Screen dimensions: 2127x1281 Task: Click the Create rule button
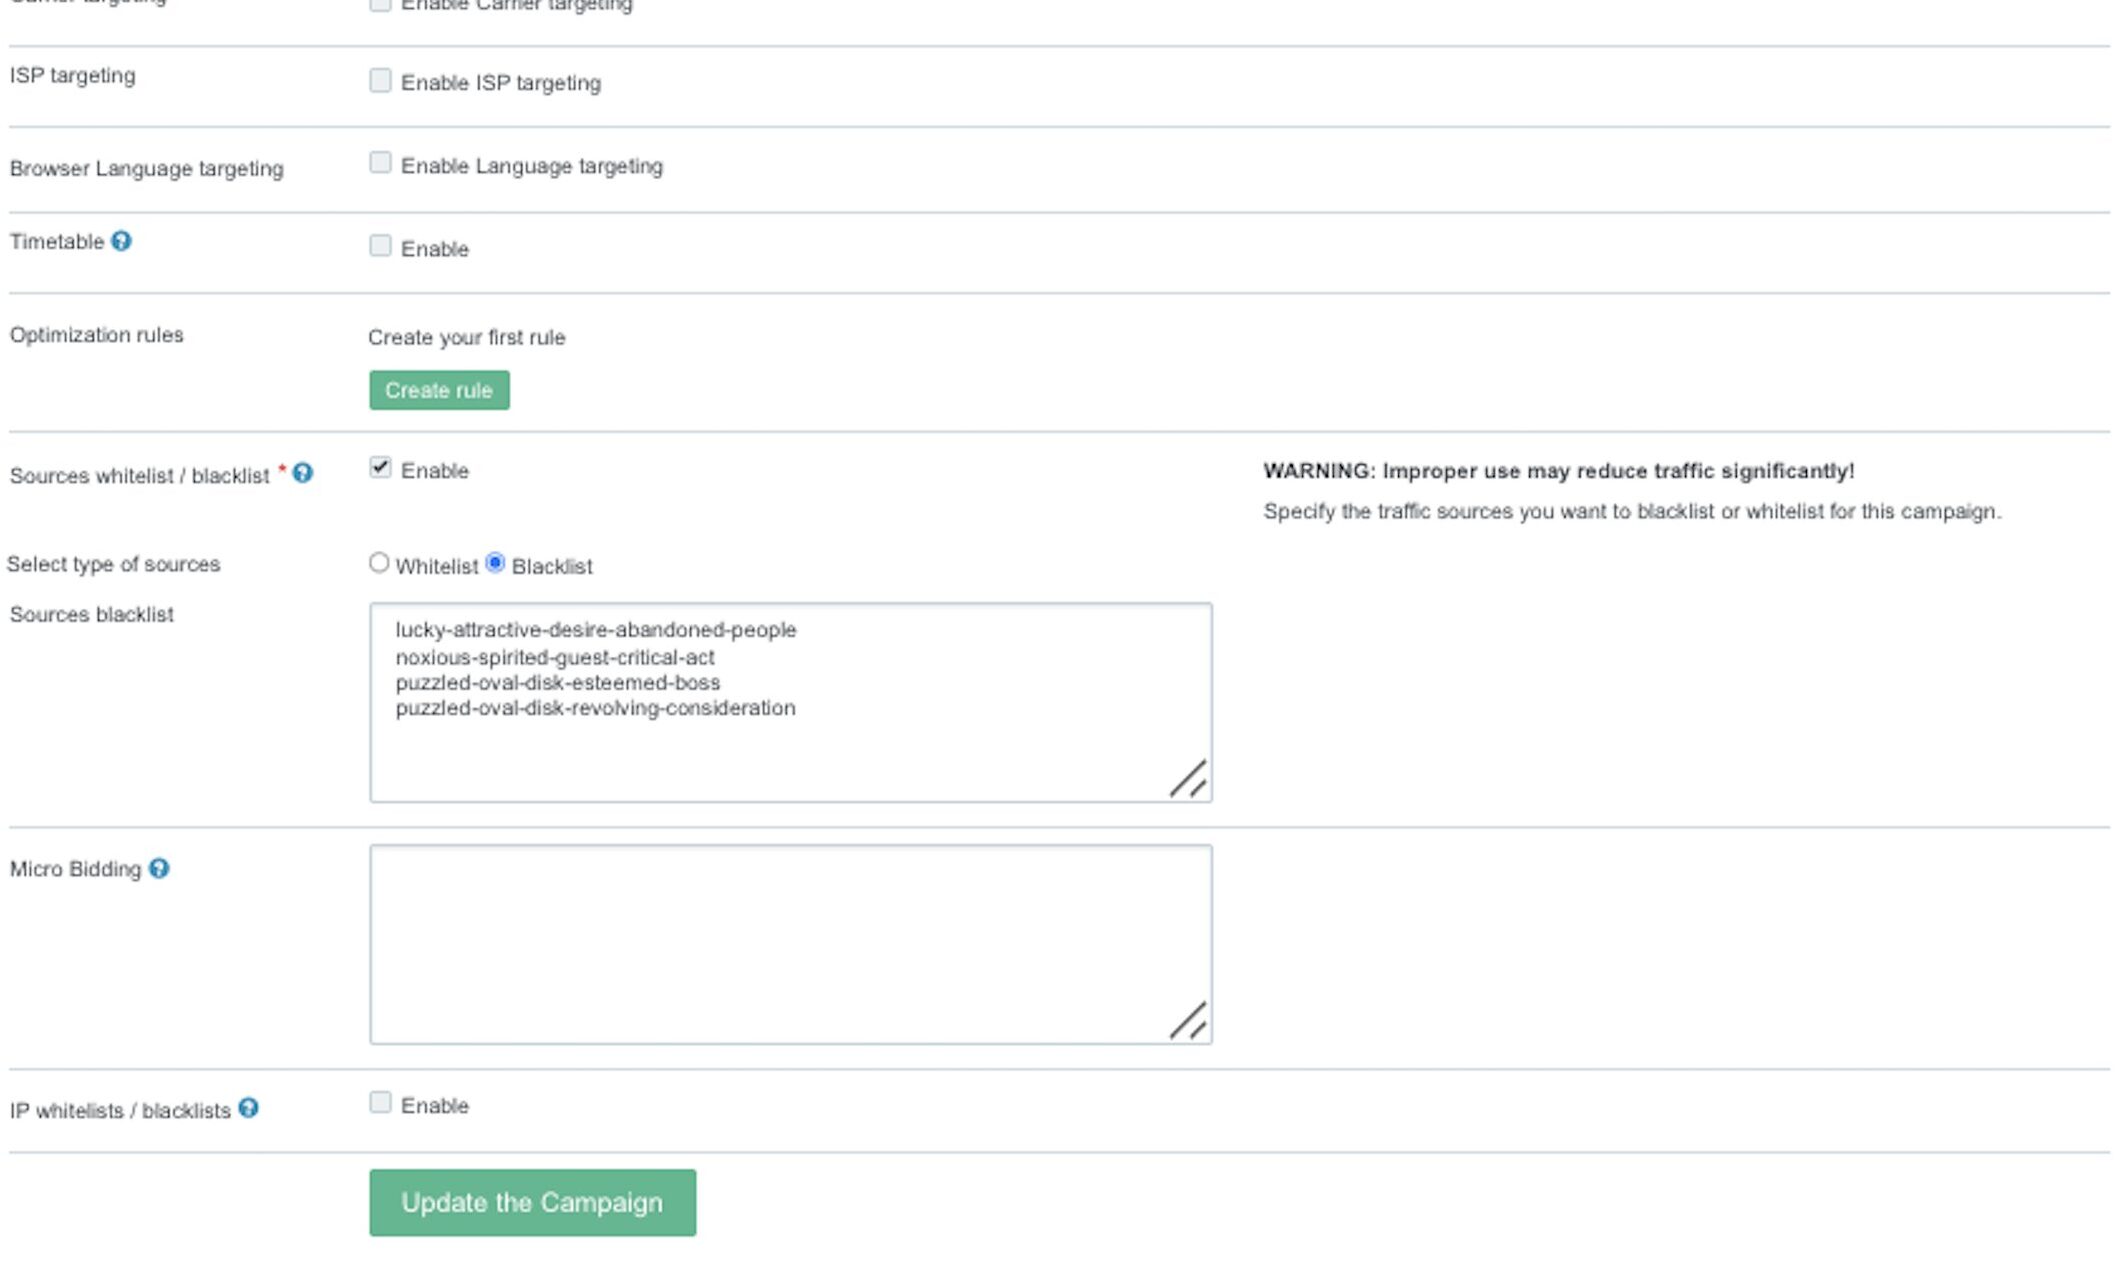click(439, 390)
